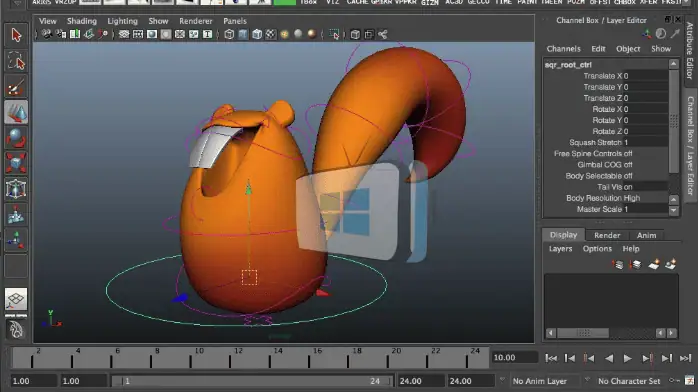
Task: Click the Isolate Select icon
Action: coord(334,34)
